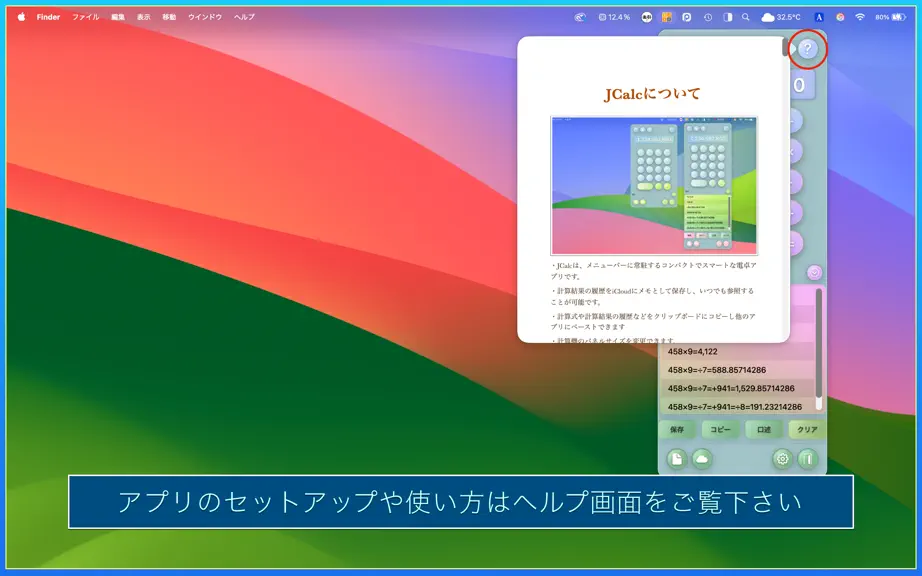Click the calculation history scrollbar
Image resolution: width=922 pixels, height=576 pixels.
[x=819, y=349]
